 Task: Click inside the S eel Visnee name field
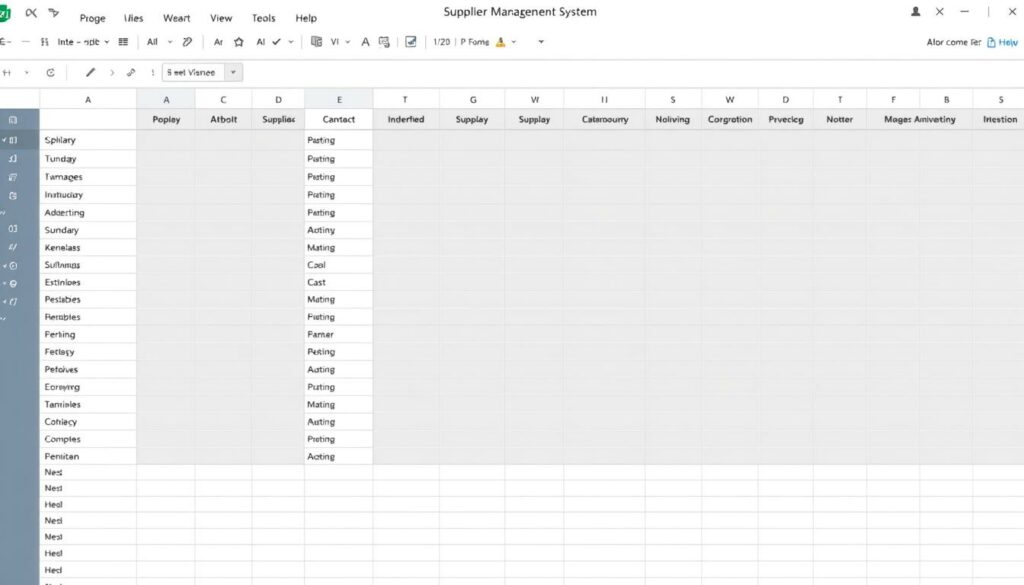click(193, 72)
